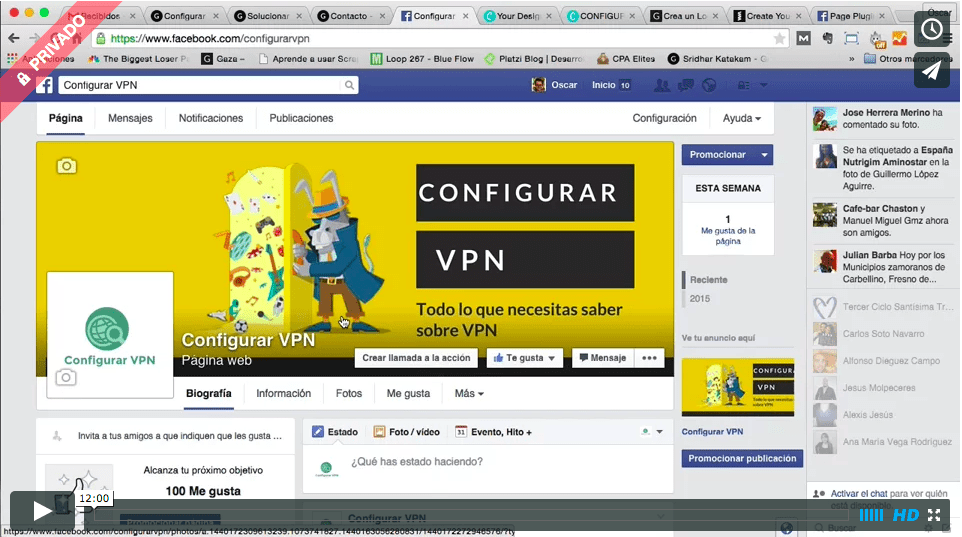Screen dimensions: 962x537
Task: Open Jose Herrera Merino ticker story
Action: [x=882, y=119]
